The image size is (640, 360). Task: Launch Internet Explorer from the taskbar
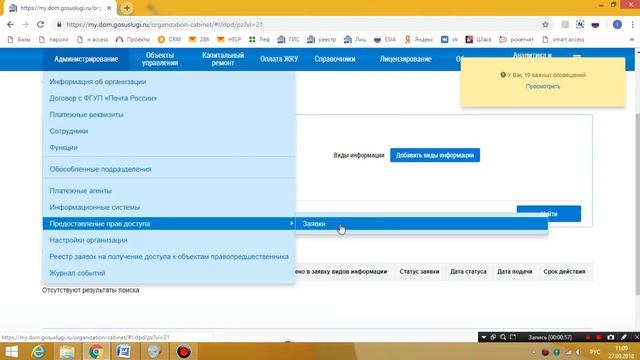(38, 351)
